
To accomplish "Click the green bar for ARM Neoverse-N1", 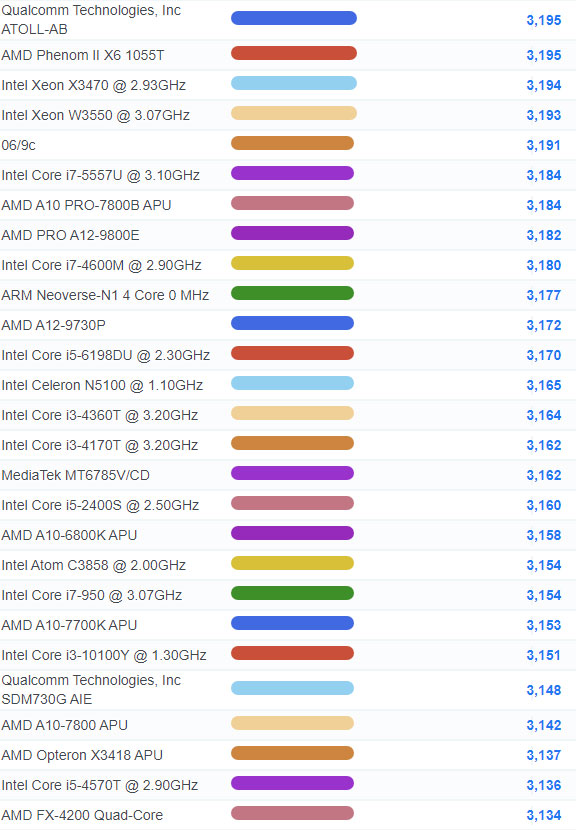I will (x=292, y=293).
